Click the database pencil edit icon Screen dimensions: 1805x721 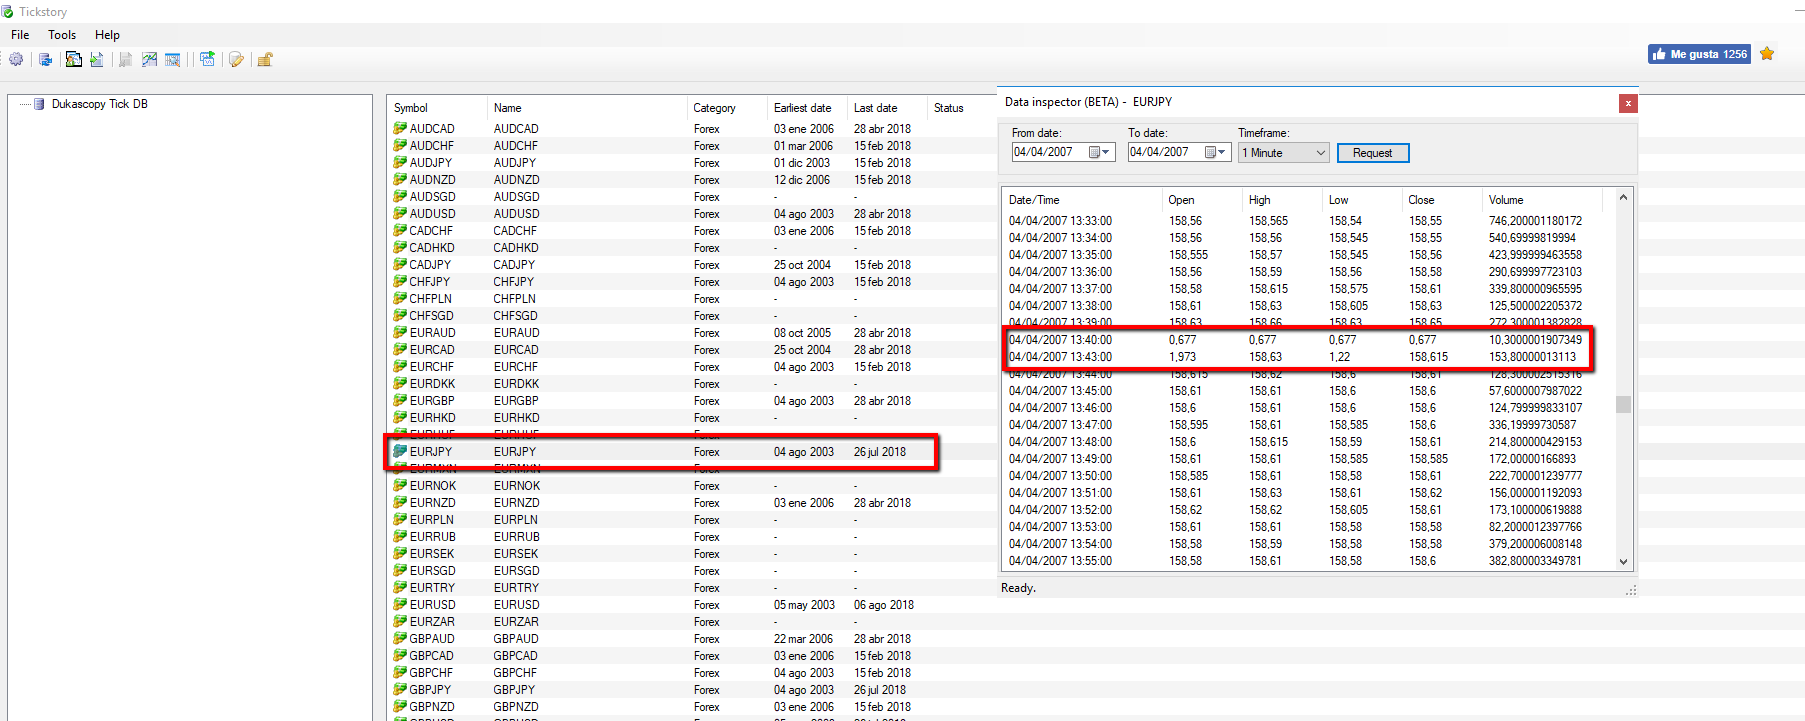(x=236, y=60)
